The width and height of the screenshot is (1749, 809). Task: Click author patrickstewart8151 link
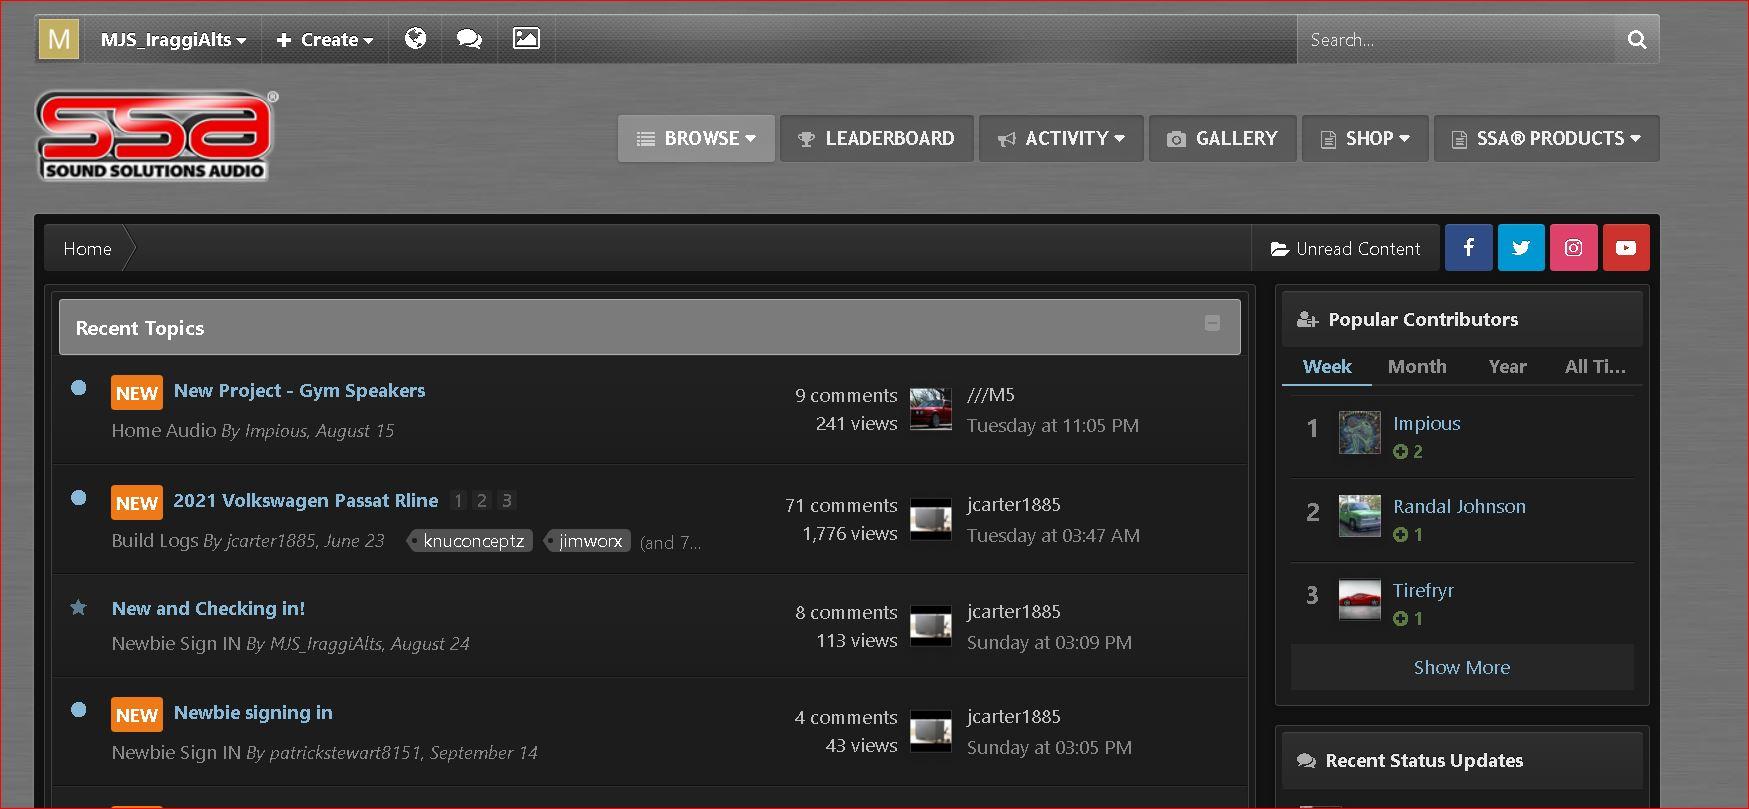coord(345,752)
